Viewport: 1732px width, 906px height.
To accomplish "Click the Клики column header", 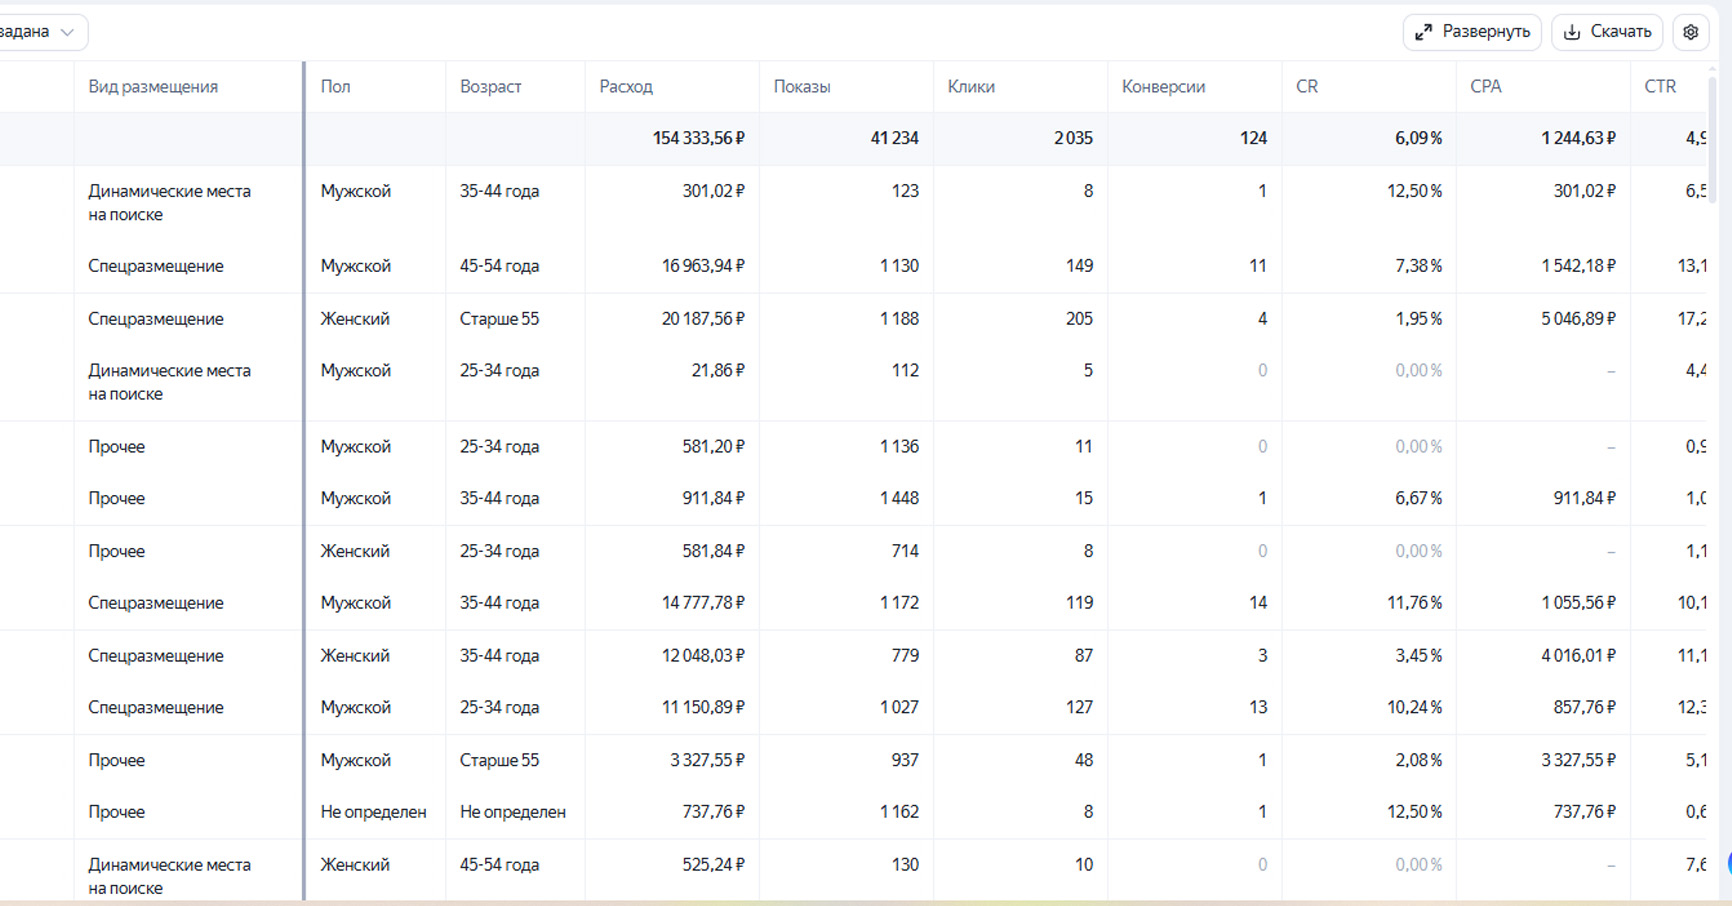I will 971,87.
